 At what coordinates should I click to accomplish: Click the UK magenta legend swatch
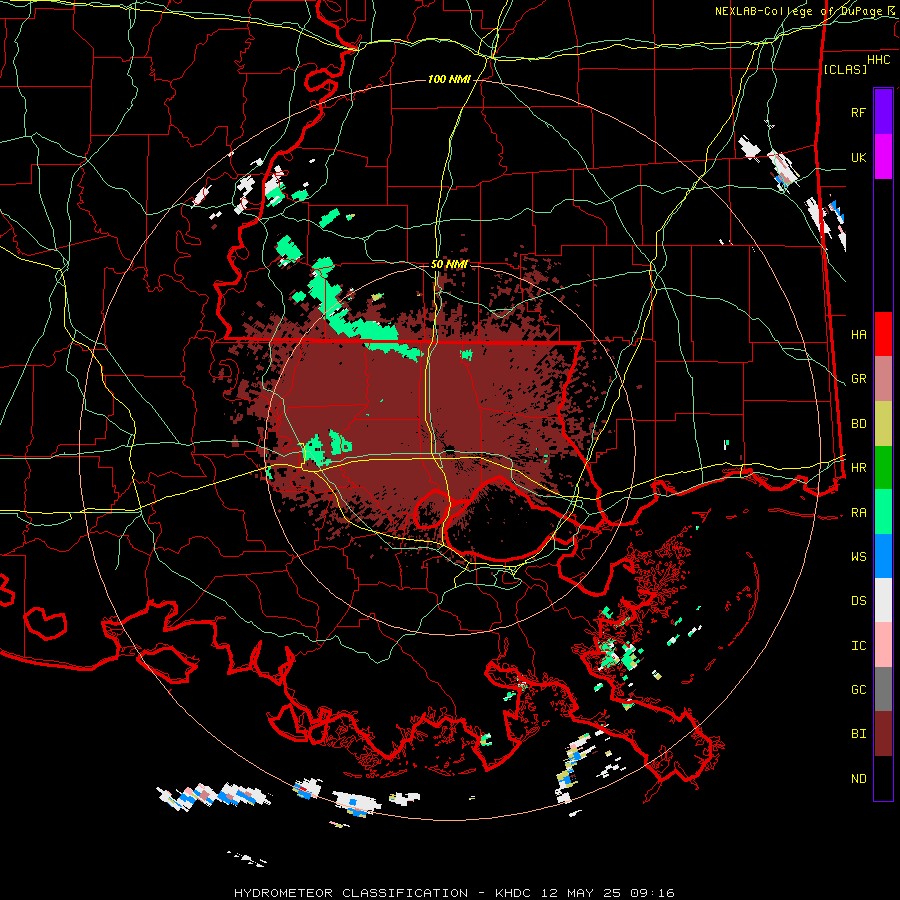coord(883,157)
